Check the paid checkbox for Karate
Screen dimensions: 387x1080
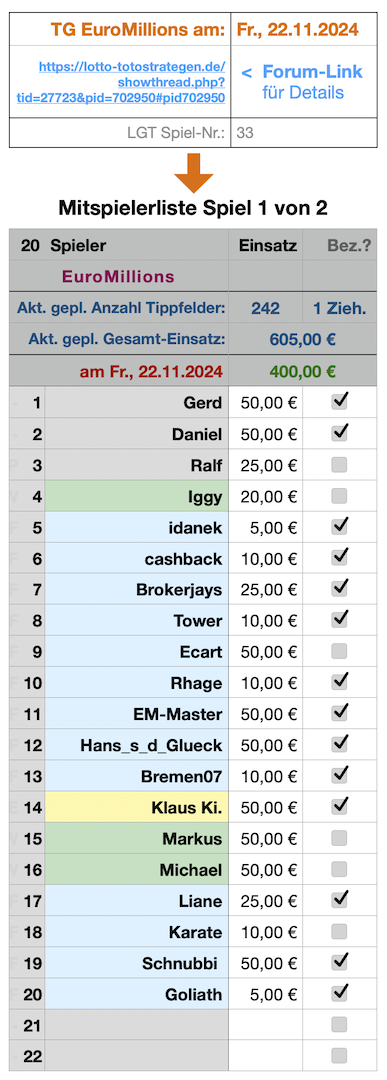(339, 932)
